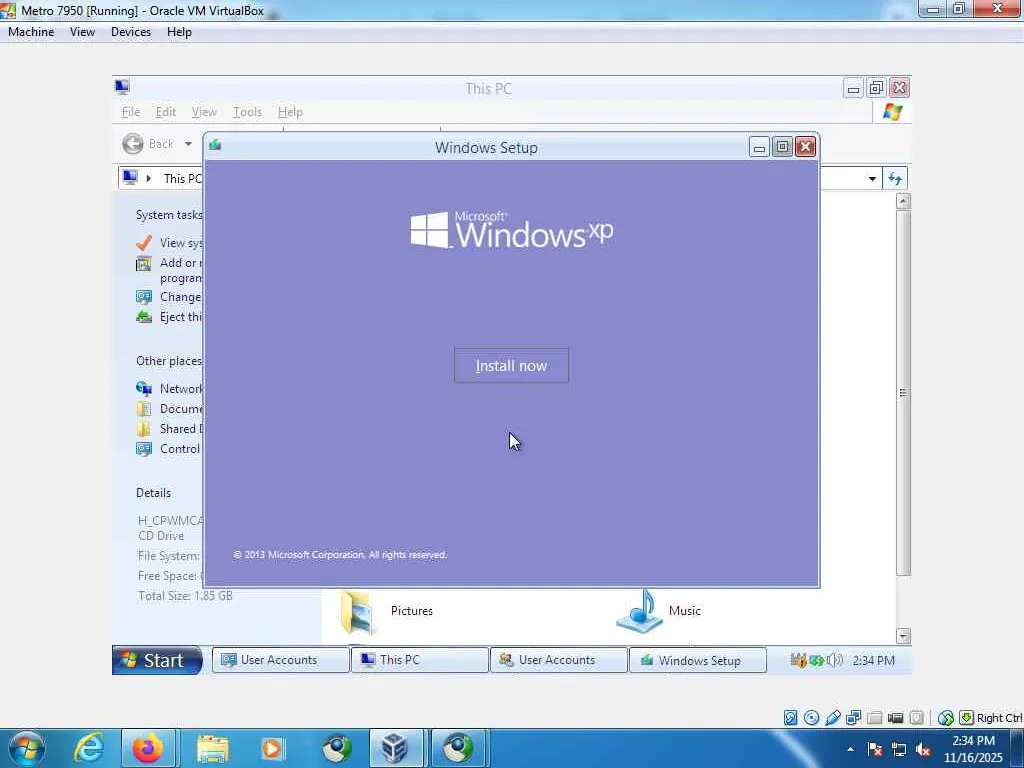Click the address bar refresh icon
1024x768 pixels.
pyautogui.click(x=895, y=178)
